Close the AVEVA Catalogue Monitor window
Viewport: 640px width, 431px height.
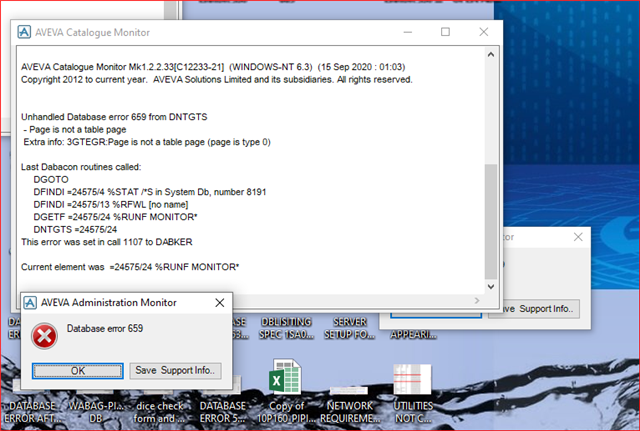pos(484,32)
